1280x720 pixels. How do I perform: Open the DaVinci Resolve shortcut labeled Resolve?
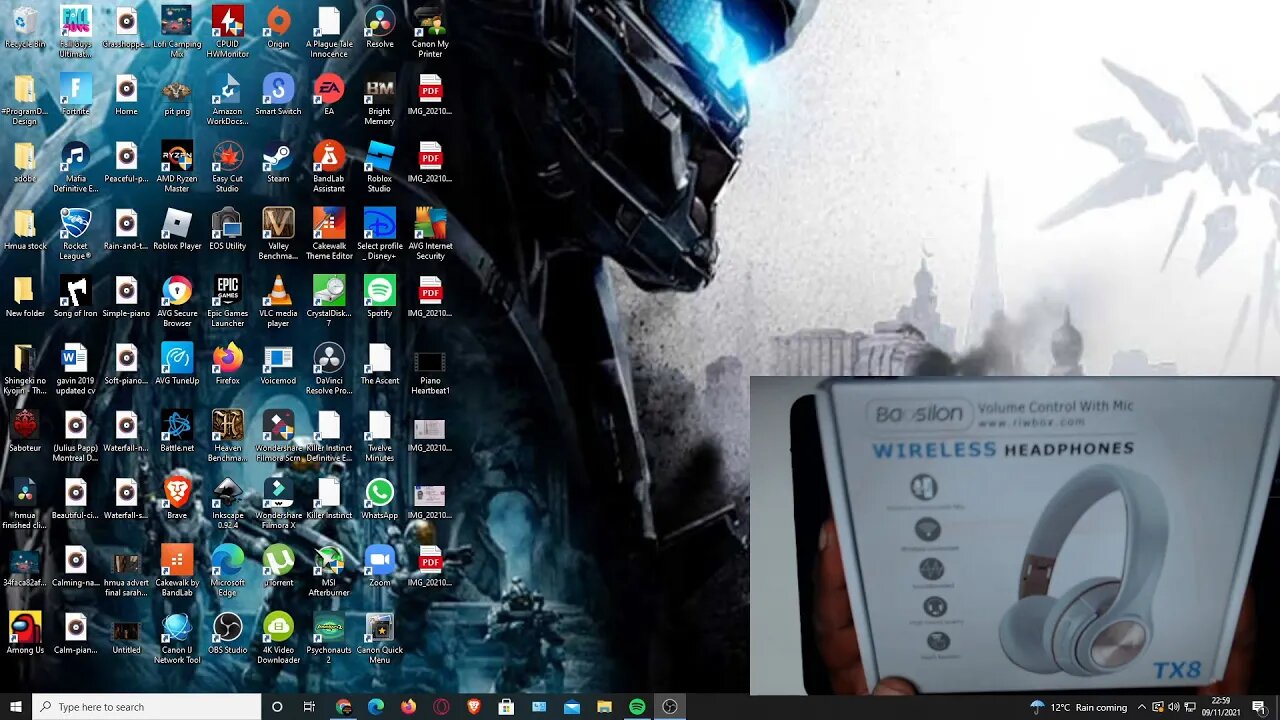379,28
